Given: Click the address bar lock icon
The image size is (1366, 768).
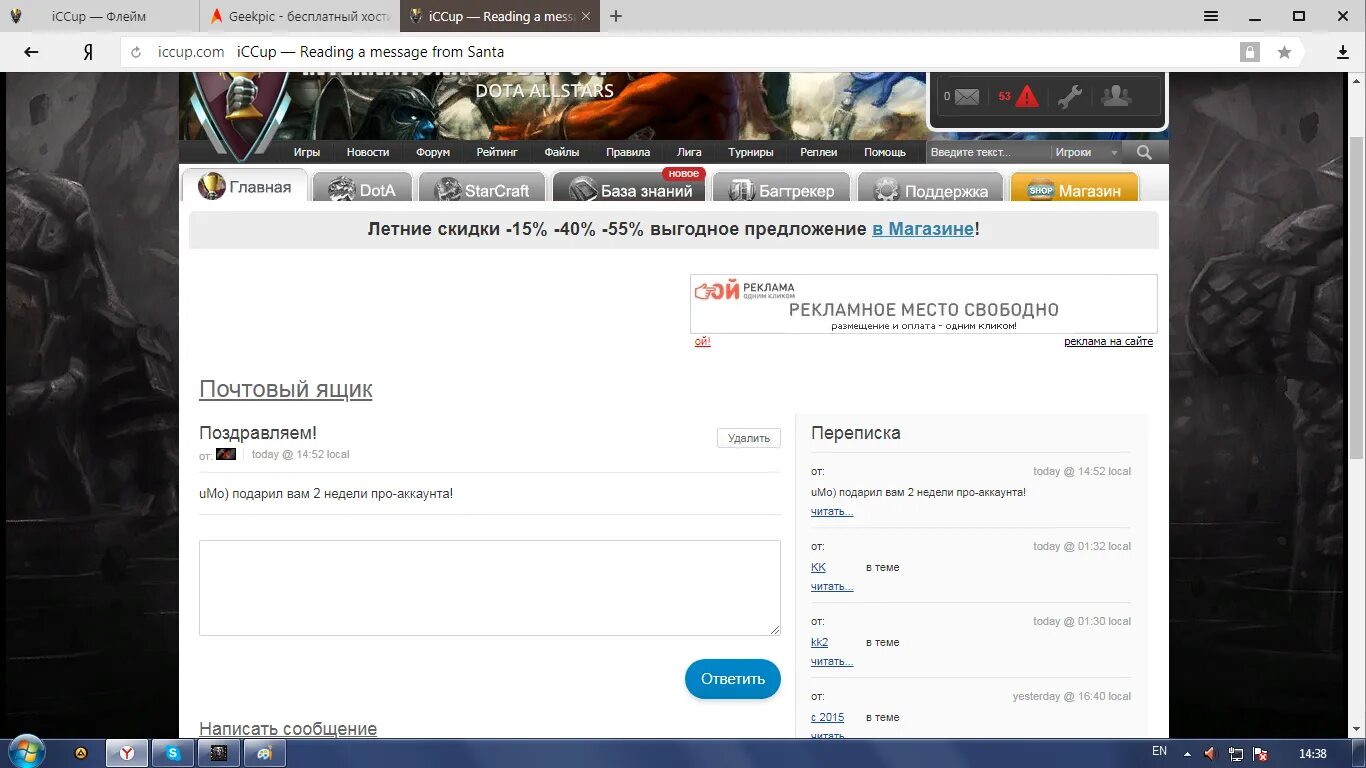Looking at the screenshot, I should click(1249, 52).
